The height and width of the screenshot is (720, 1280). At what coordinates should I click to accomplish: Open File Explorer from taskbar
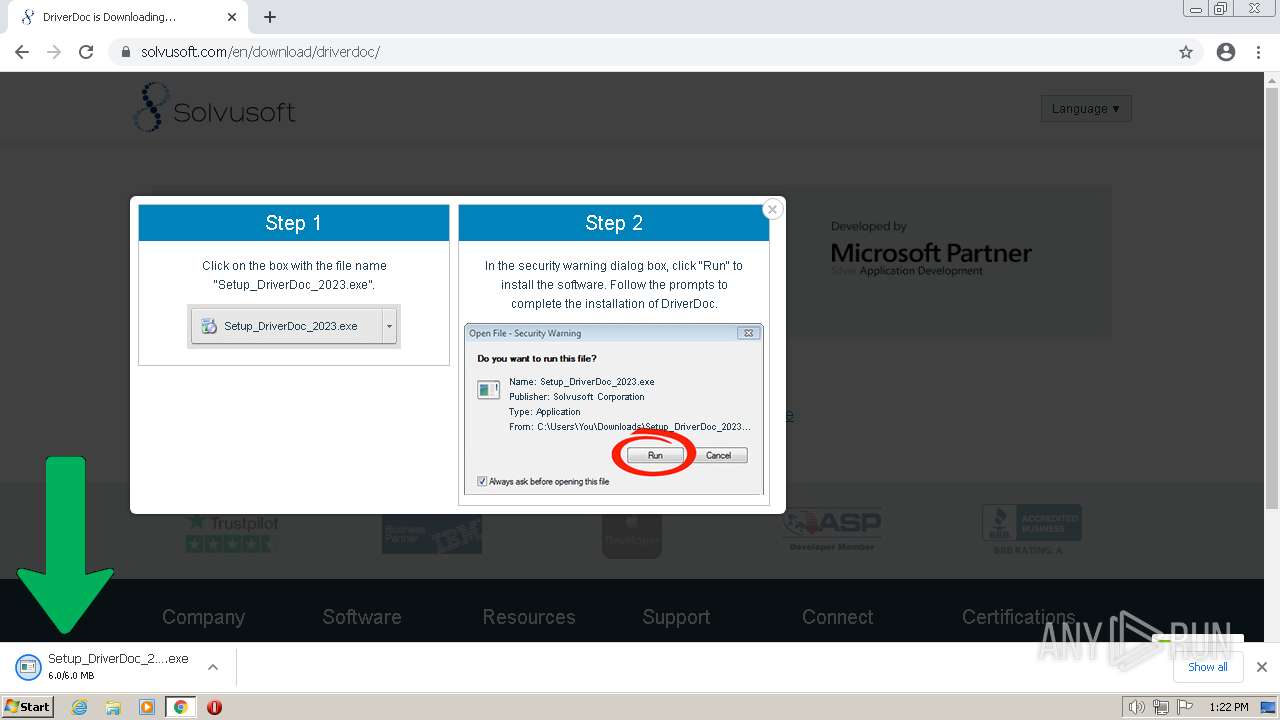pyautogui.click(x=113, y=707)
